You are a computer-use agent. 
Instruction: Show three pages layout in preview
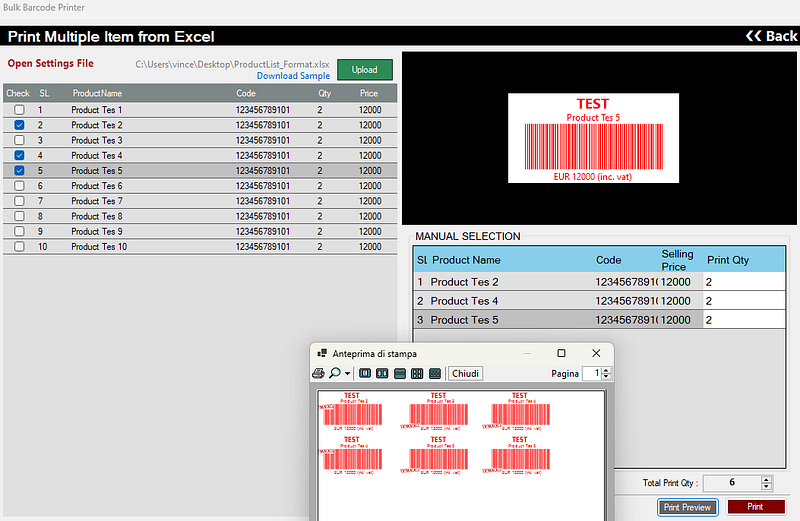point(400,374)
